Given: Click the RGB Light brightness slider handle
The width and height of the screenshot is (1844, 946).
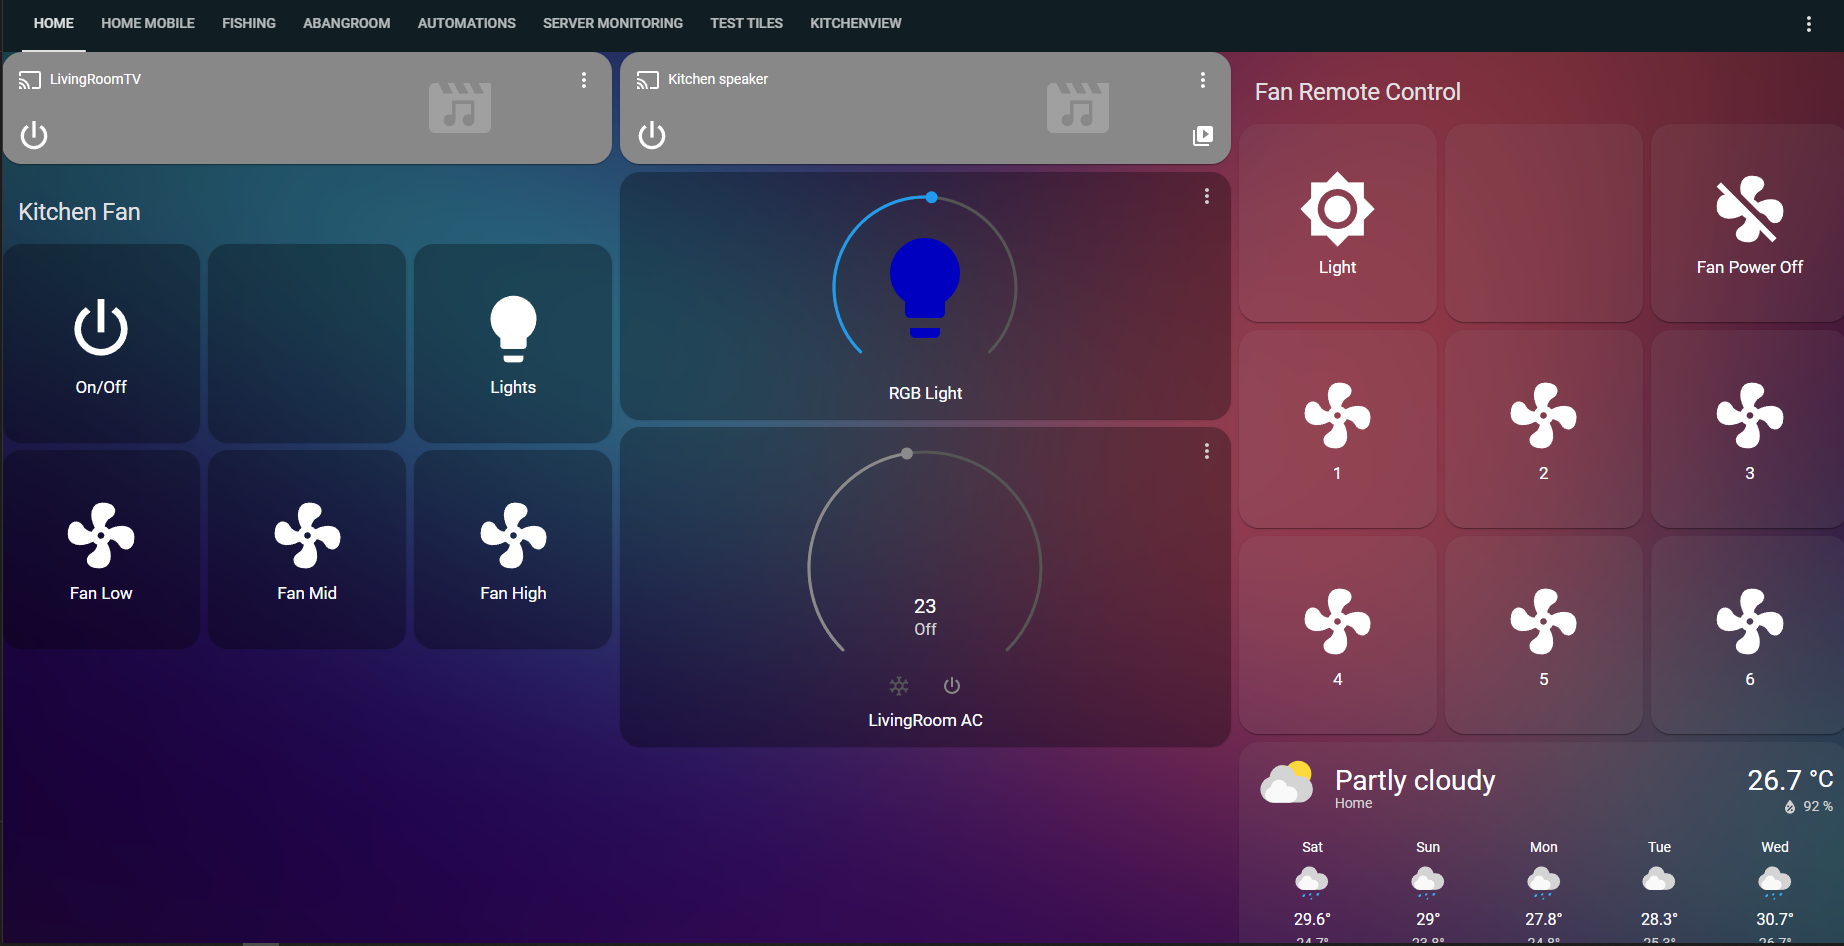Looking at the screenshot, I should click(931, 197).
